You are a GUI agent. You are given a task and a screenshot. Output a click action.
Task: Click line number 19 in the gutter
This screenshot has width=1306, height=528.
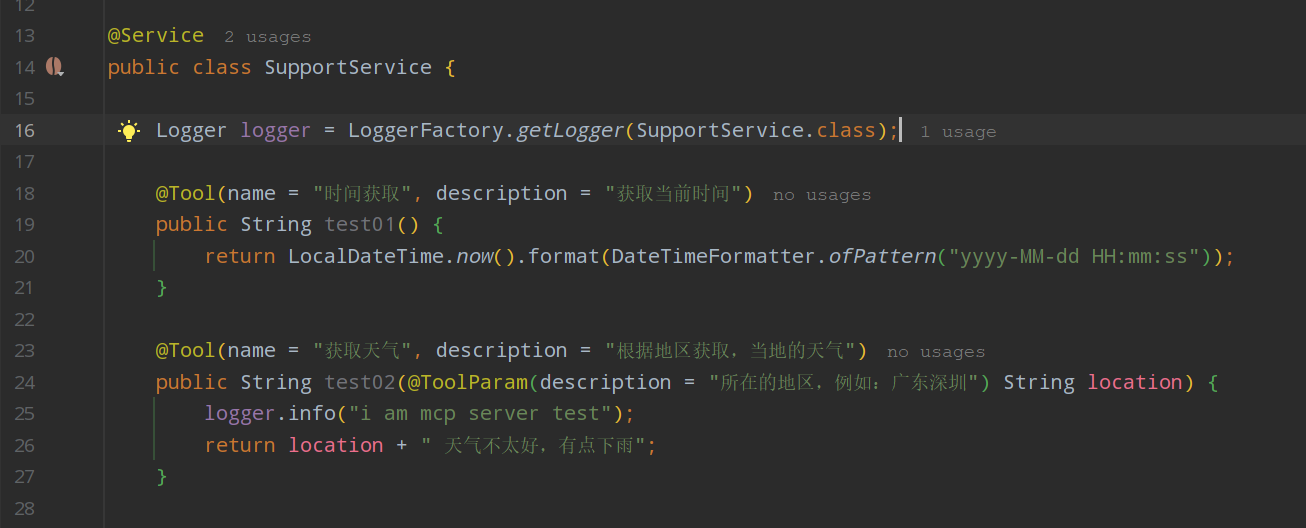tap(25, 224)
